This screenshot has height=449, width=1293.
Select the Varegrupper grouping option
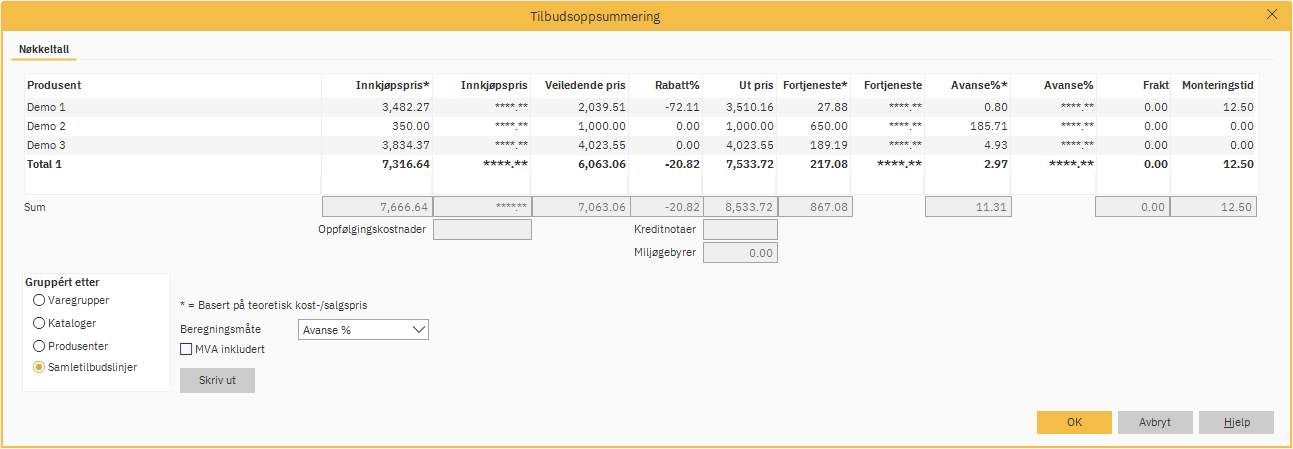coord(39,300)
